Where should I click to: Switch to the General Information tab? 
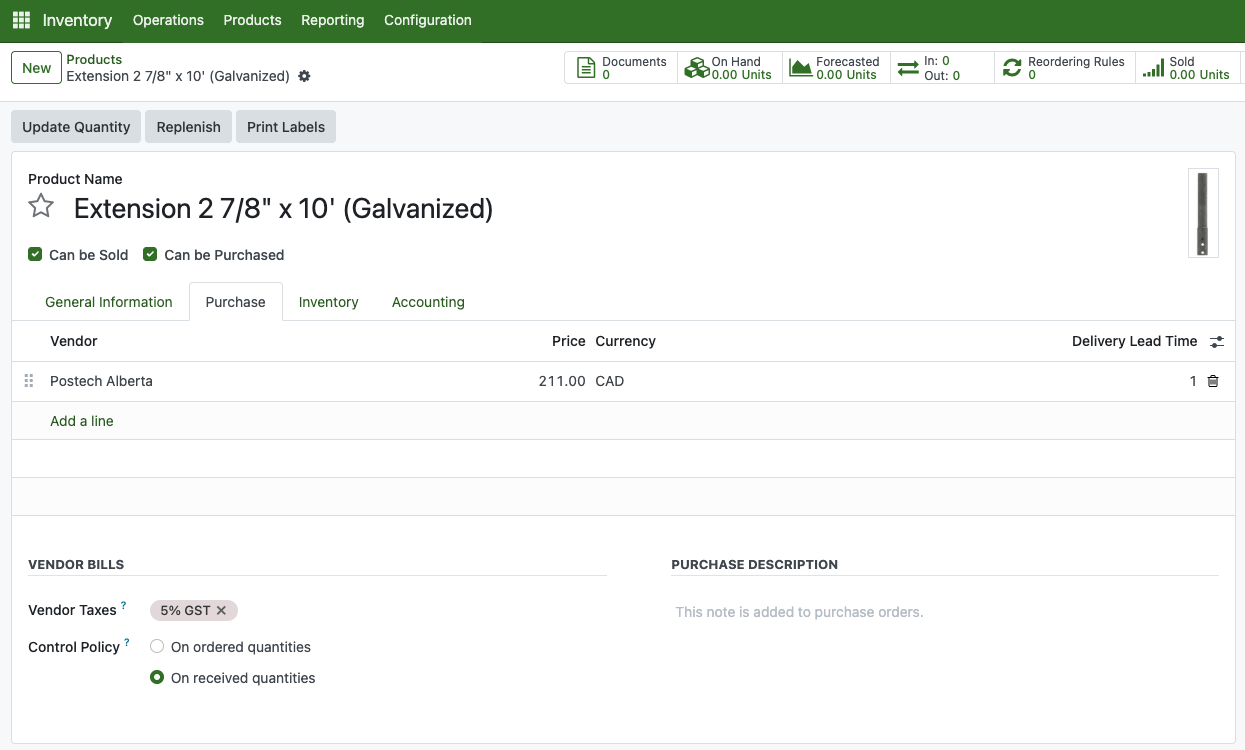point(109,302)
